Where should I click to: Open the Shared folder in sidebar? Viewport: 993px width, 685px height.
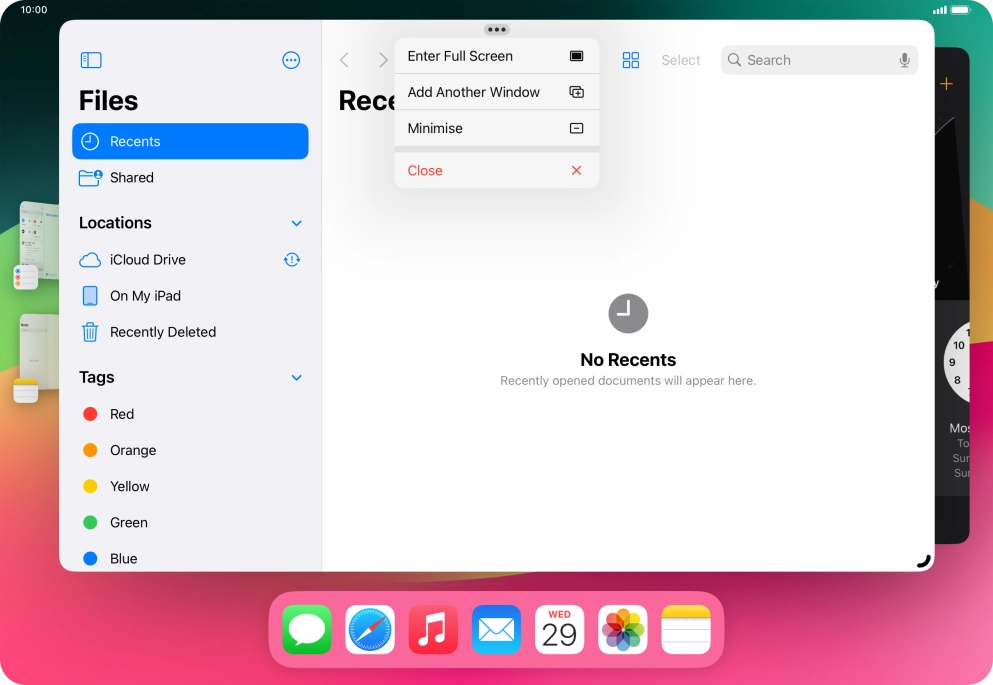point(131,178)
